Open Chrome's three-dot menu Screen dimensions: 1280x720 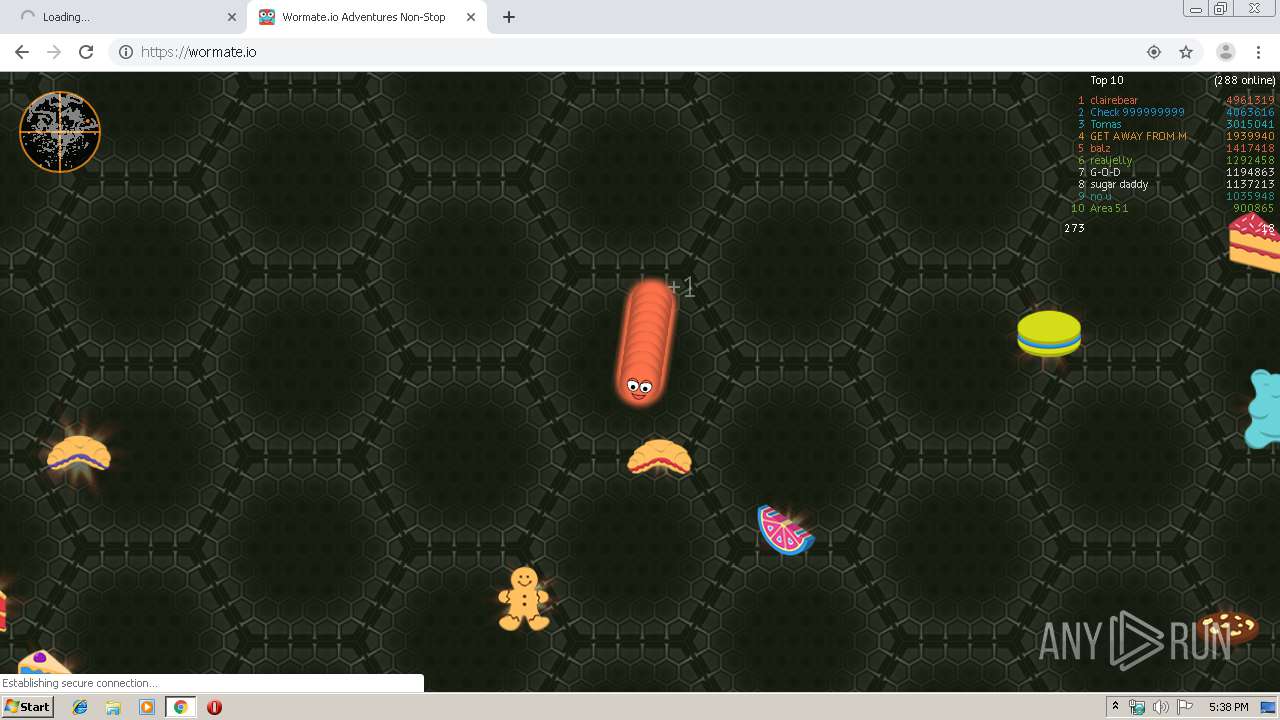1258,52
